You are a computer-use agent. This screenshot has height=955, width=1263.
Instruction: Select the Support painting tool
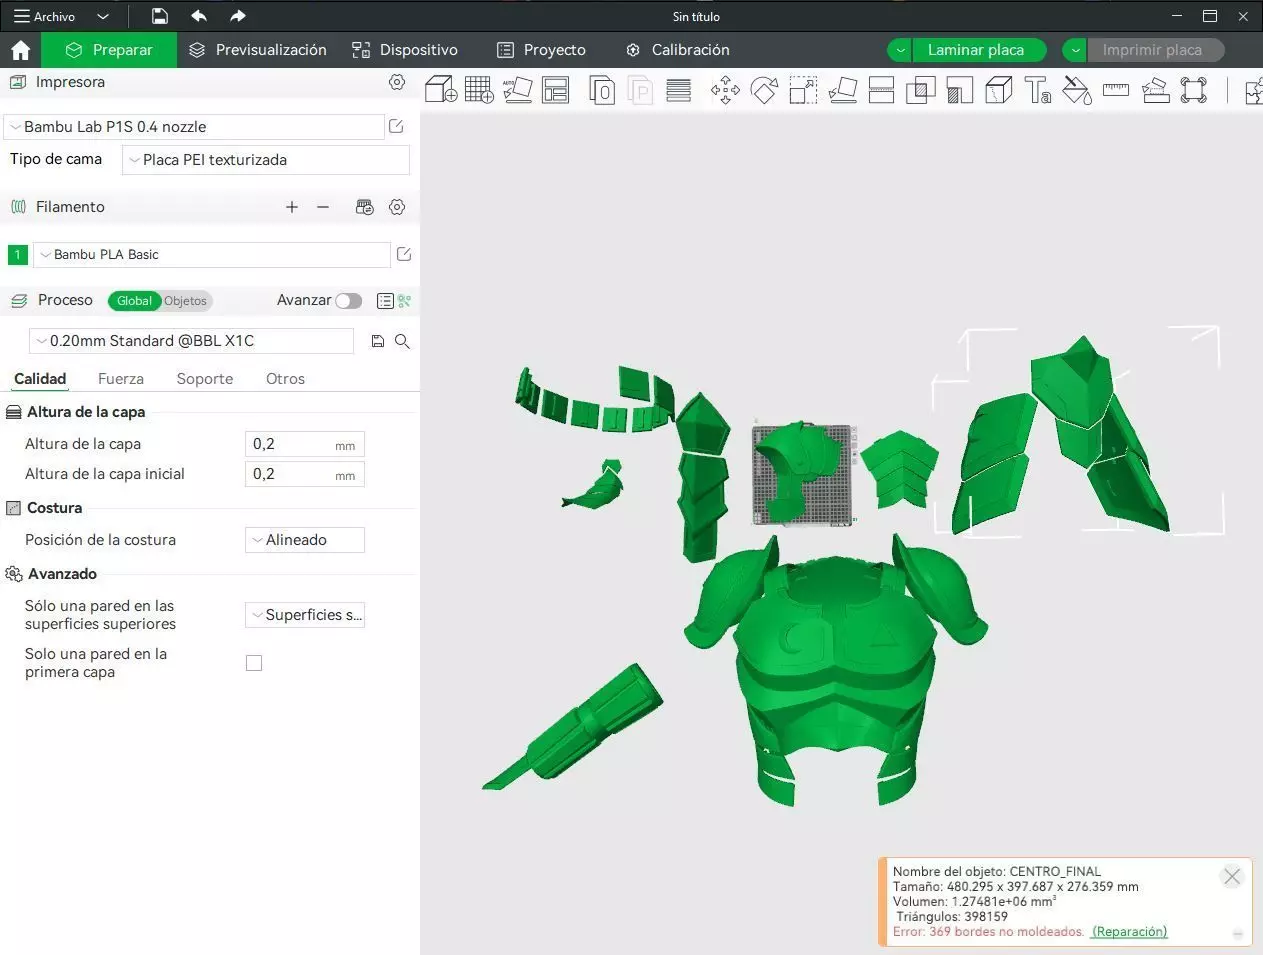(959, 90)
